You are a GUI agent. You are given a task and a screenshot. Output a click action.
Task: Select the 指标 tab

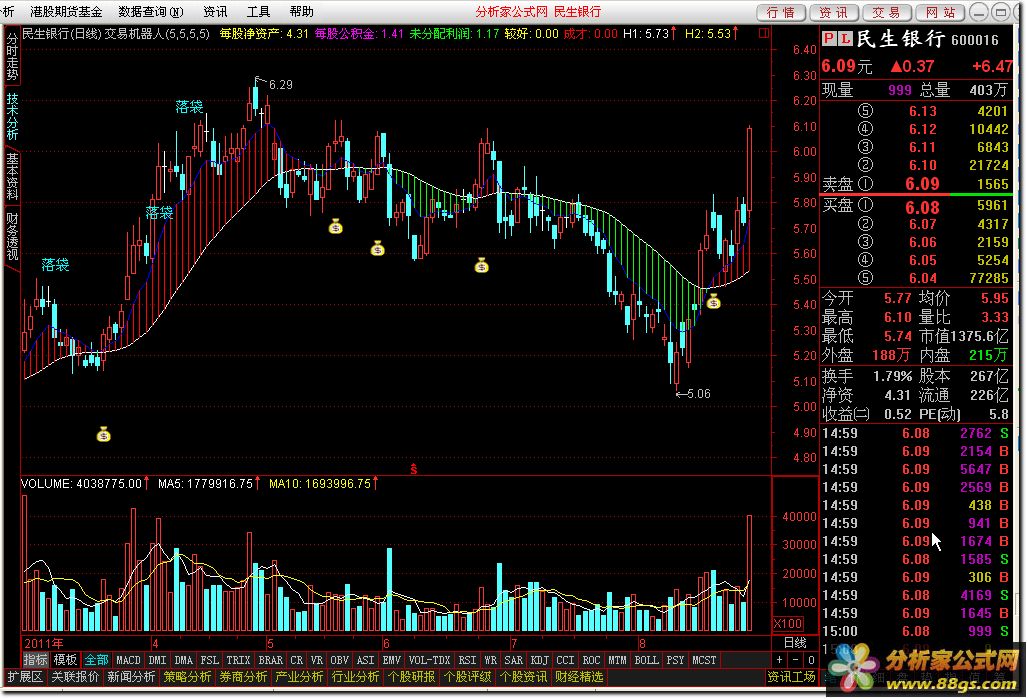tap(35, 660)
